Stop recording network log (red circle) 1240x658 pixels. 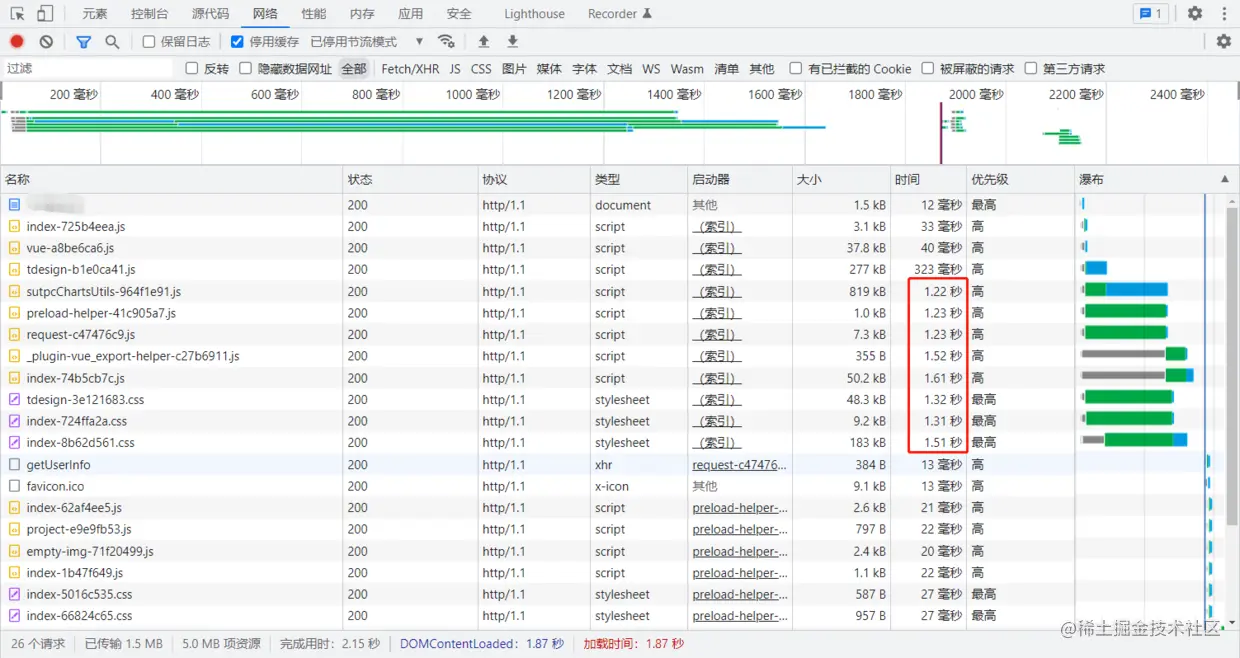(17, 42)
